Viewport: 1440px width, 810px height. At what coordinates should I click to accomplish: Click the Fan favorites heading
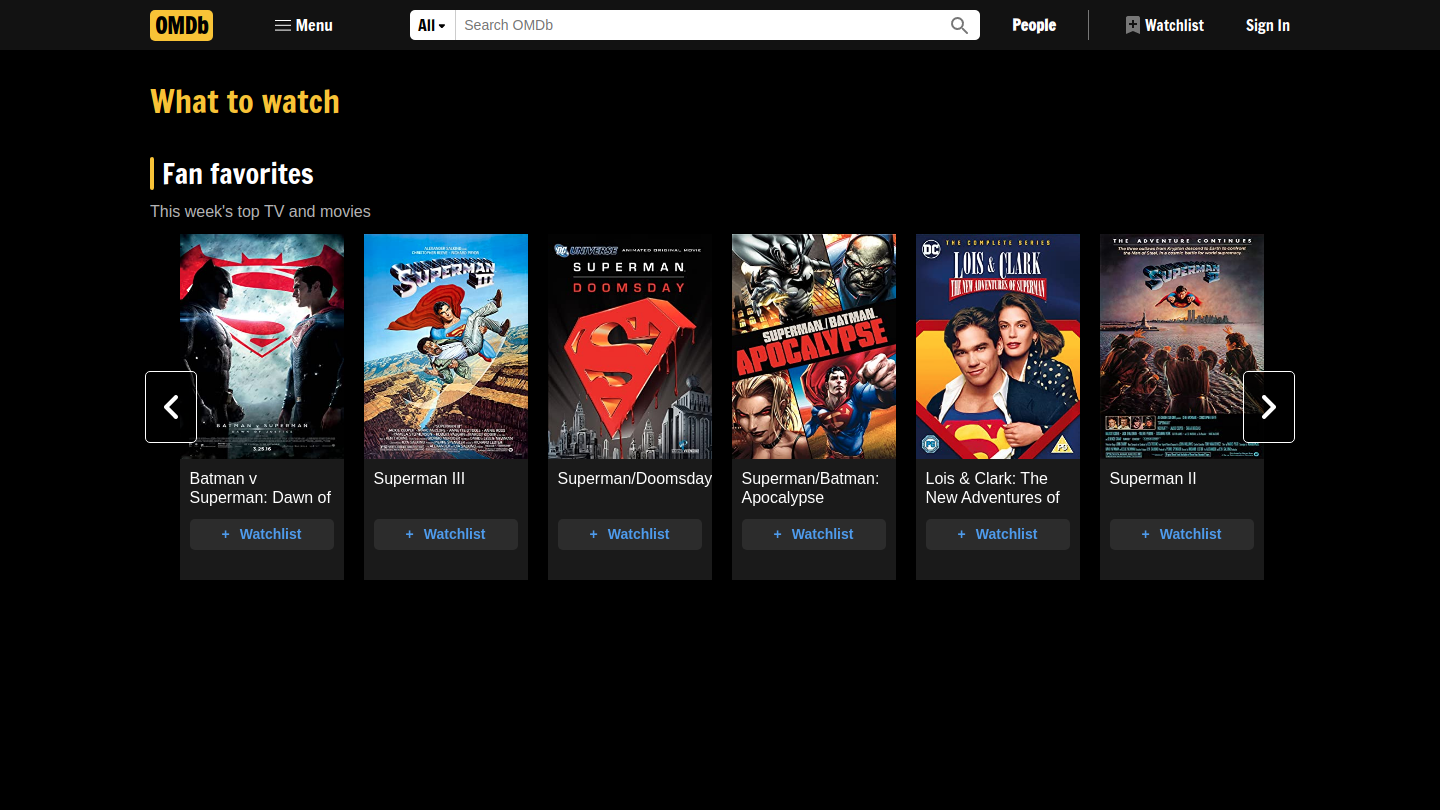(238, 174)
